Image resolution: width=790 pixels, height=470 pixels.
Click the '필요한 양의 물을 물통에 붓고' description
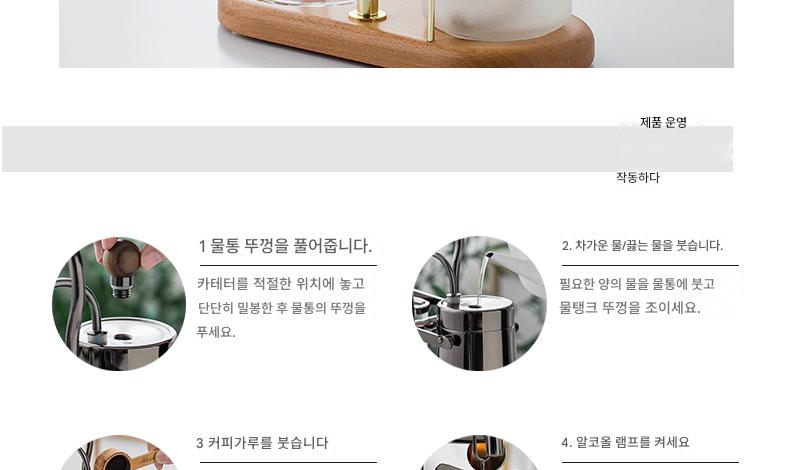coord(637,296)
